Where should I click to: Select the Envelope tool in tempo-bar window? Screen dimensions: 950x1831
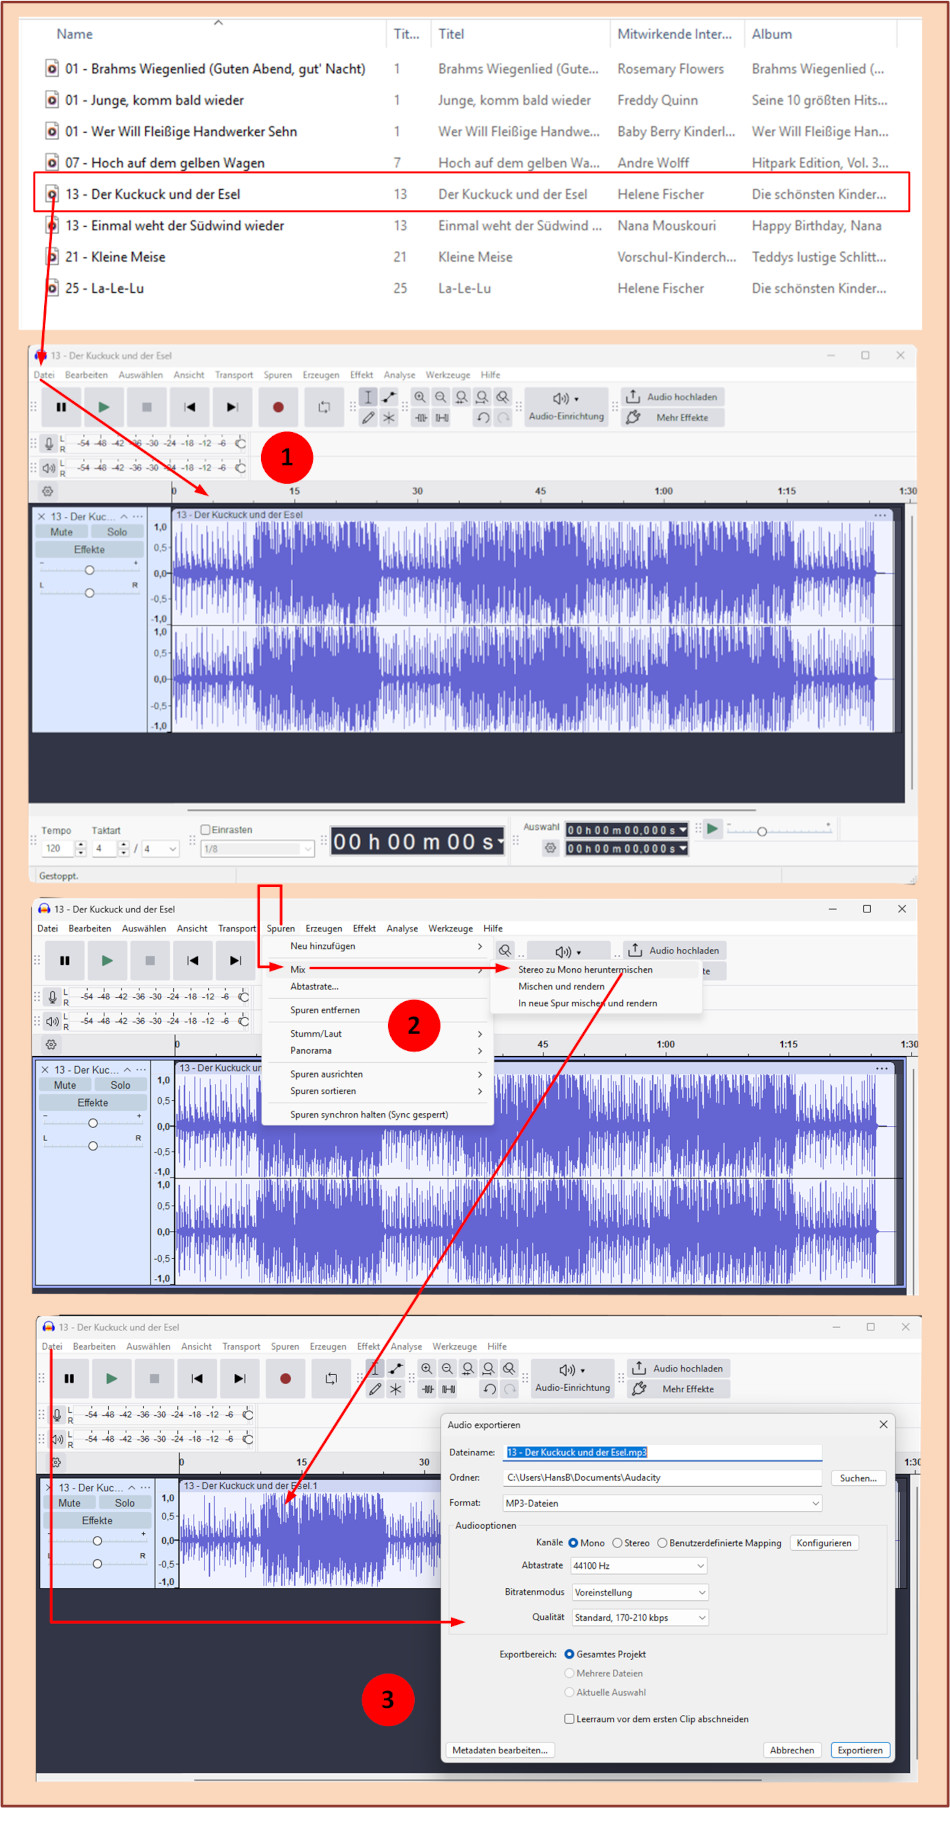(389, 397)
